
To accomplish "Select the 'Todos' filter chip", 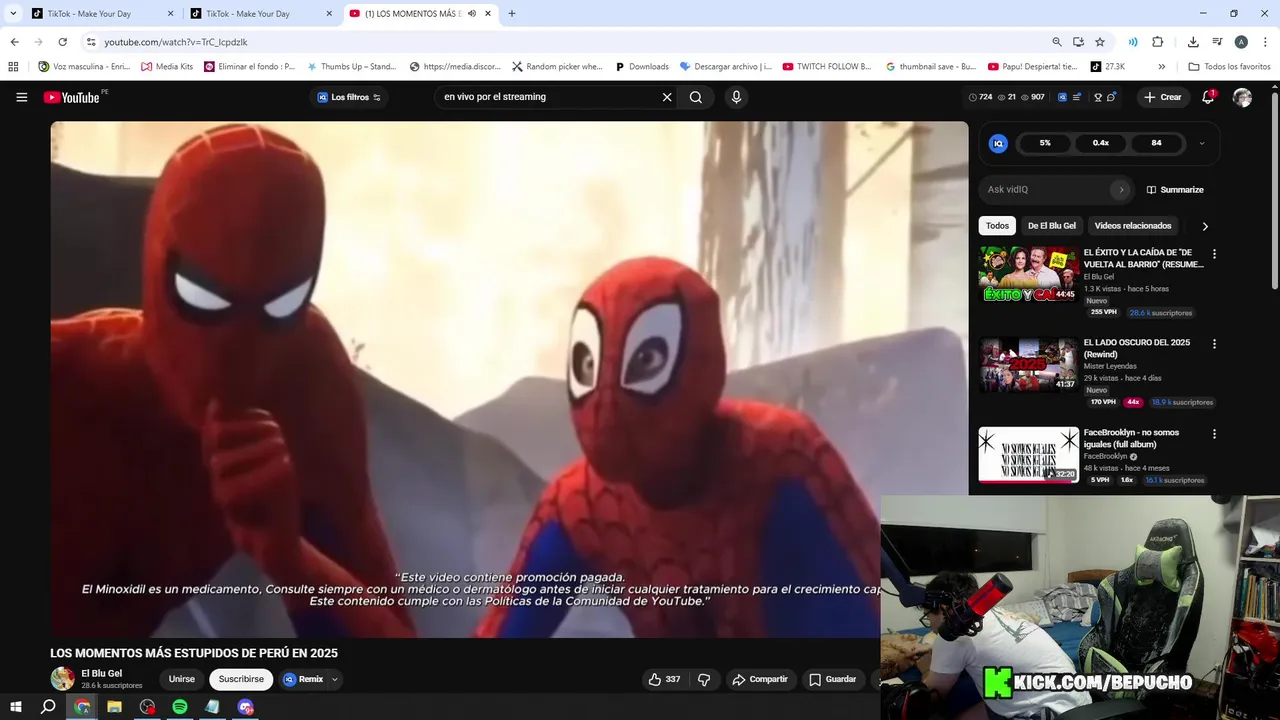I will [997, 226].
